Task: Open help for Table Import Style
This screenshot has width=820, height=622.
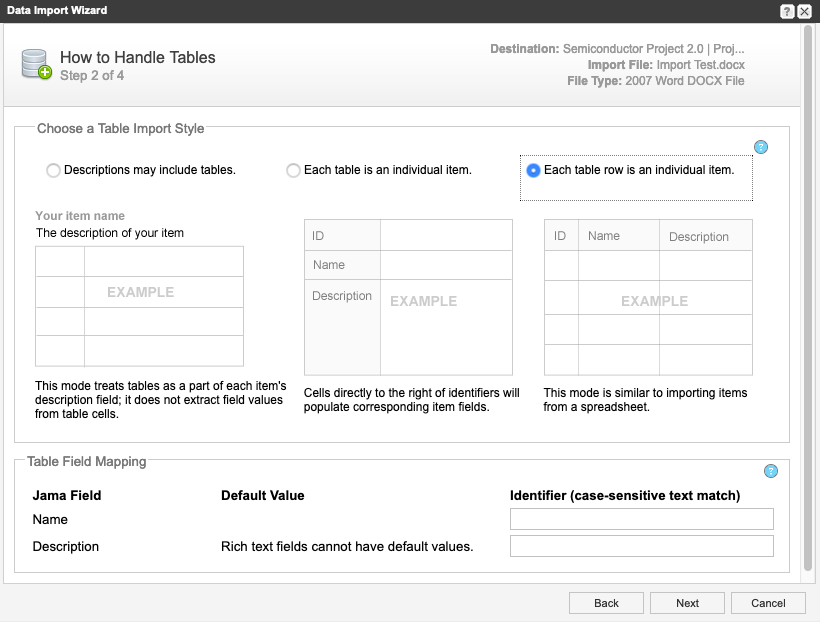Action: tap(760, 147)
